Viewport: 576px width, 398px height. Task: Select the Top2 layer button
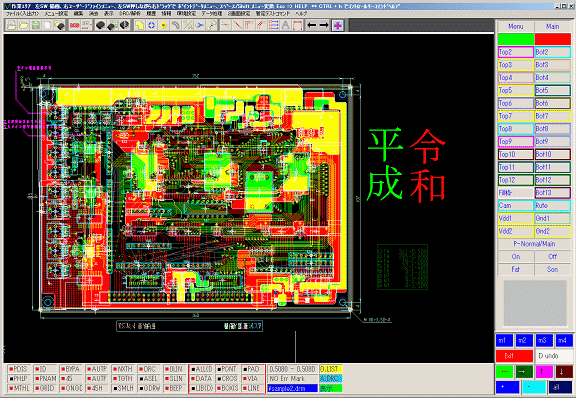(x=515, y=52)
